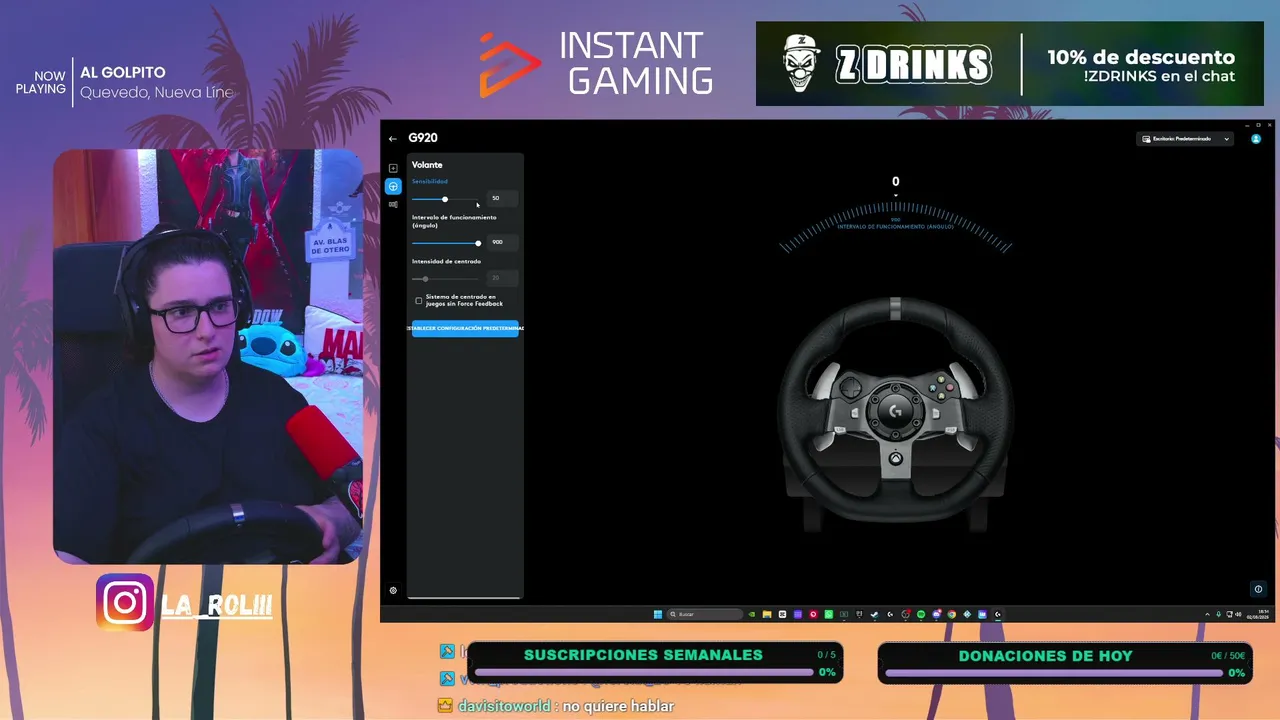This screenshot has width=1280, height=720.
Task: Close the G HUB window
Action: coord(1269,125)
